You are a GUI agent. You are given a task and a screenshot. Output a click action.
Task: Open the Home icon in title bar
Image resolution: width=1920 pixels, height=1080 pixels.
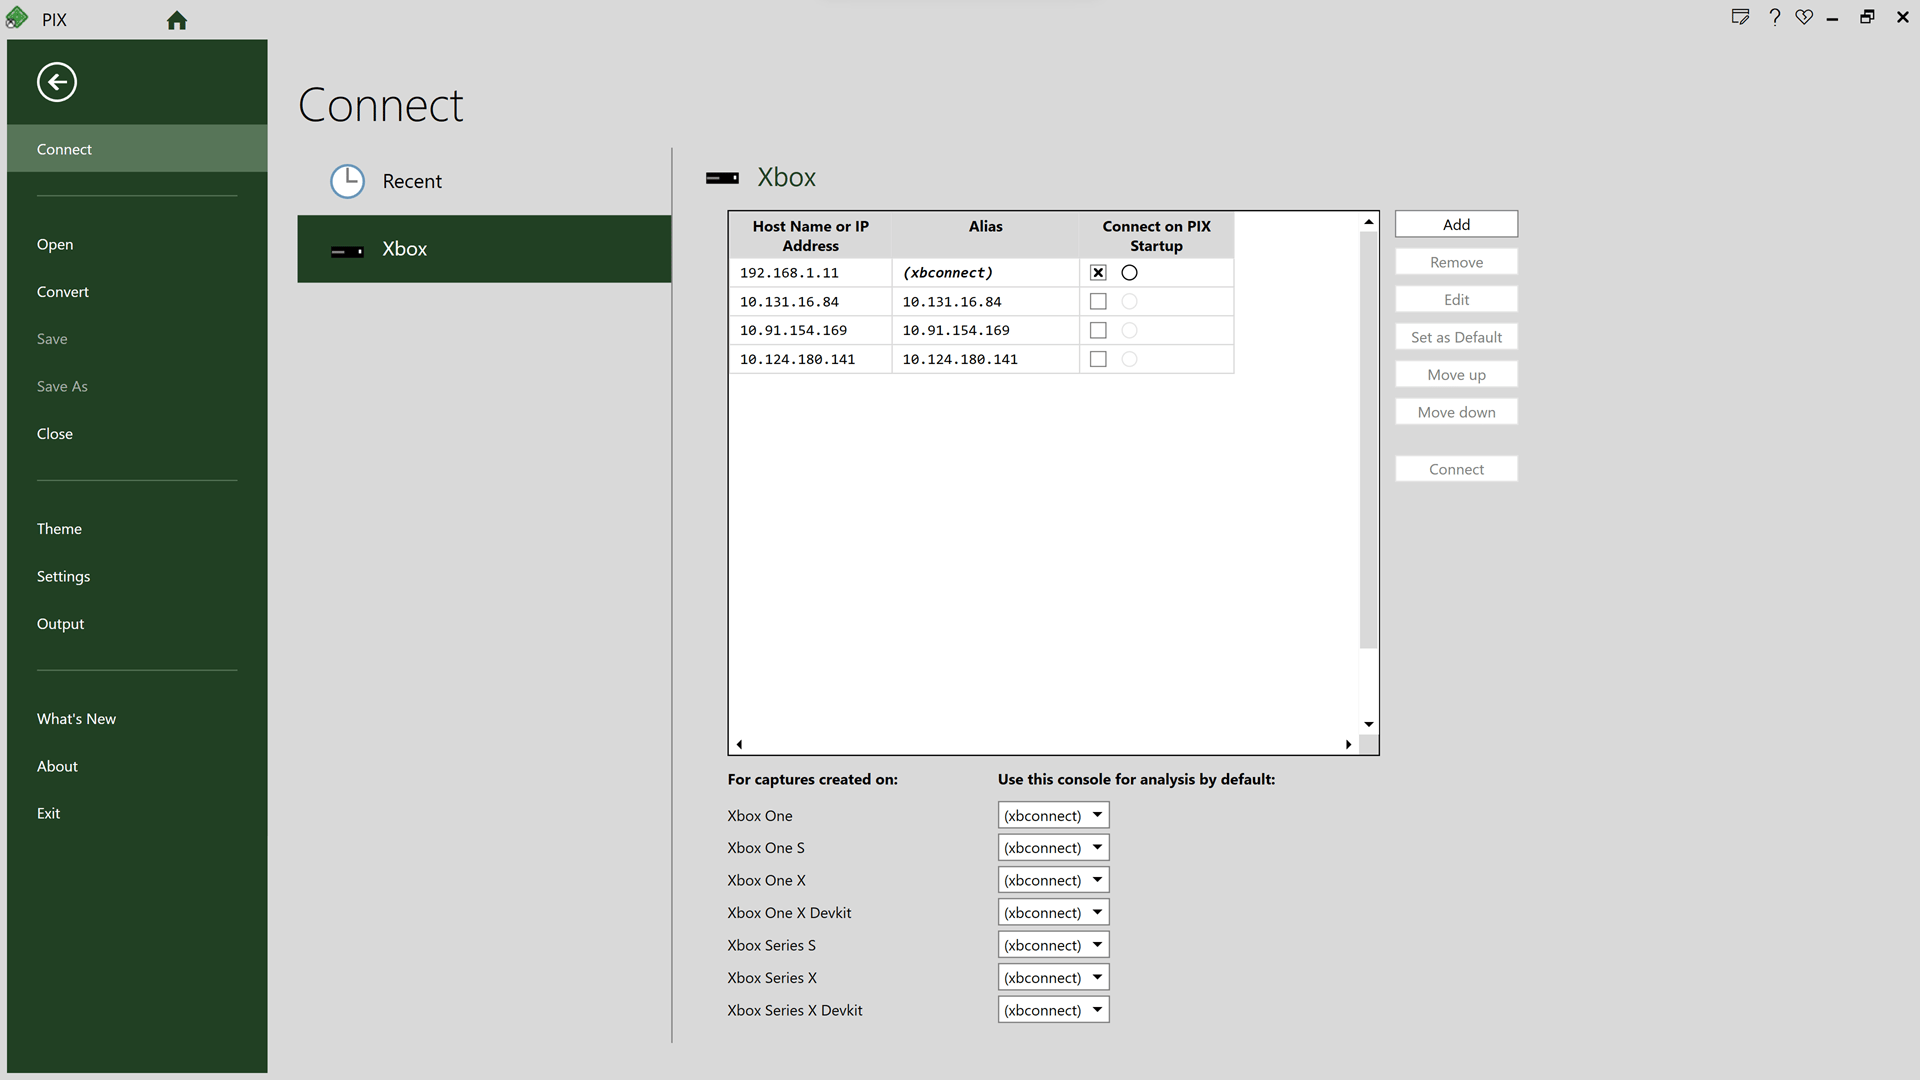pos(177,20)
